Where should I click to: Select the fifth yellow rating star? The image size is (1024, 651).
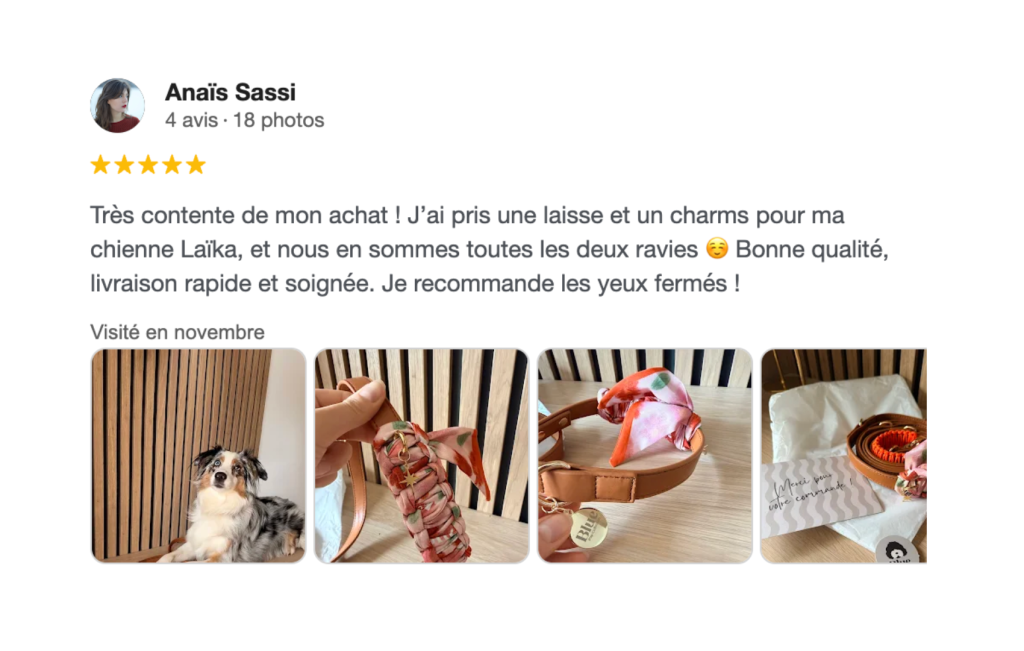(196, 165)
